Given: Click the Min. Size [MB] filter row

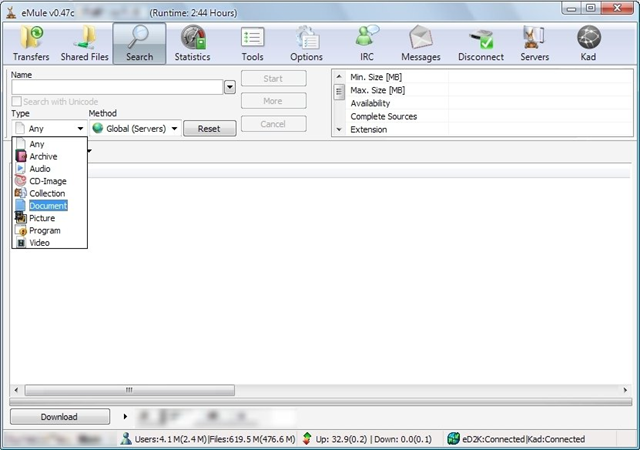Looking at the screenshot, I should [x=489, y=77].
